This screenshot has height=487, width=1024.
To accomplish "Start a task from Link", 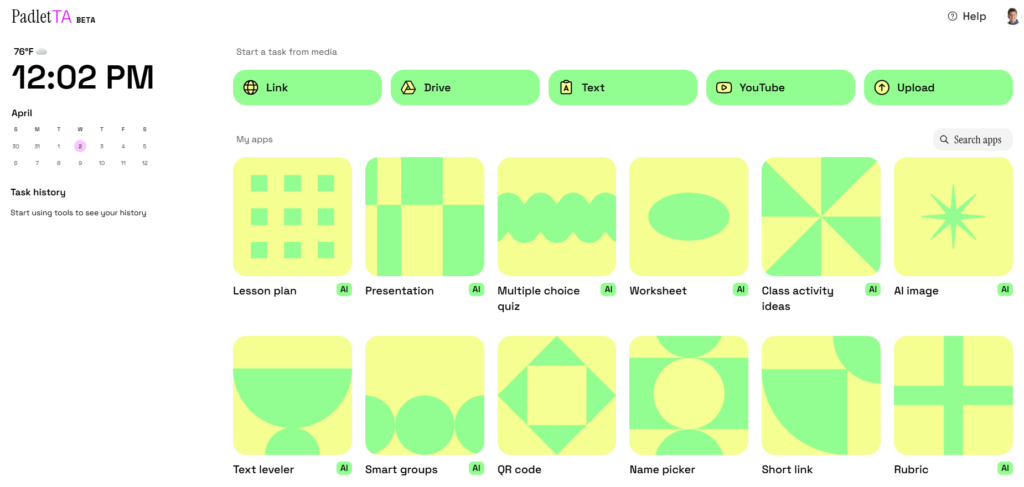I will 307,87.
